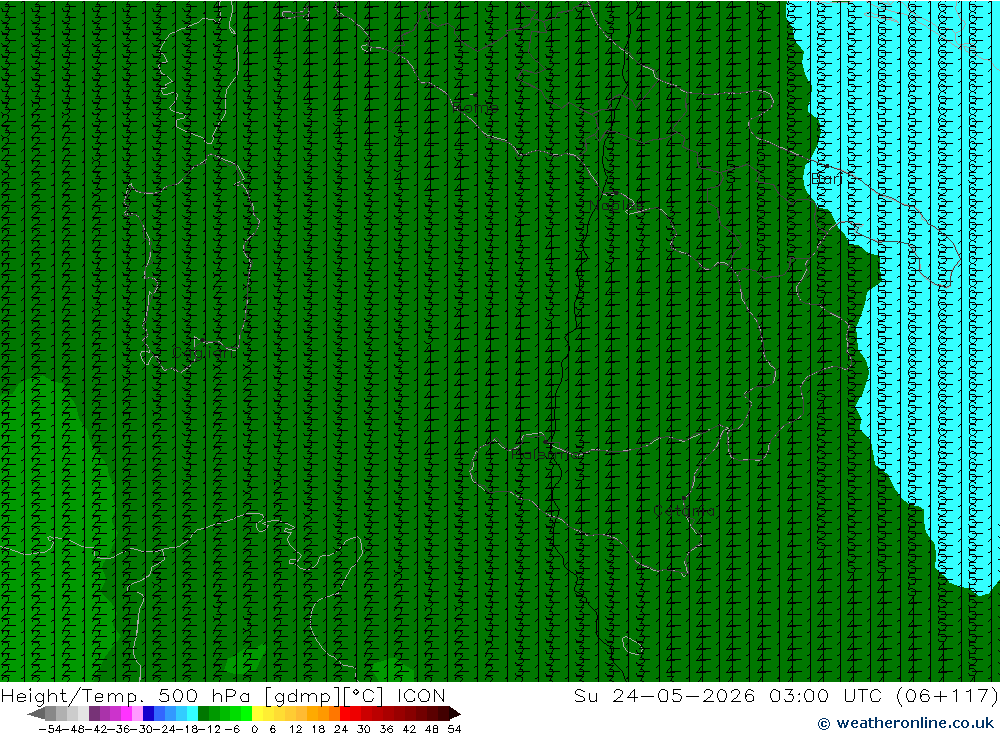Screen dimensions: 1000x733
Task: Click the Cagliari city label
Action: (204, 353)
